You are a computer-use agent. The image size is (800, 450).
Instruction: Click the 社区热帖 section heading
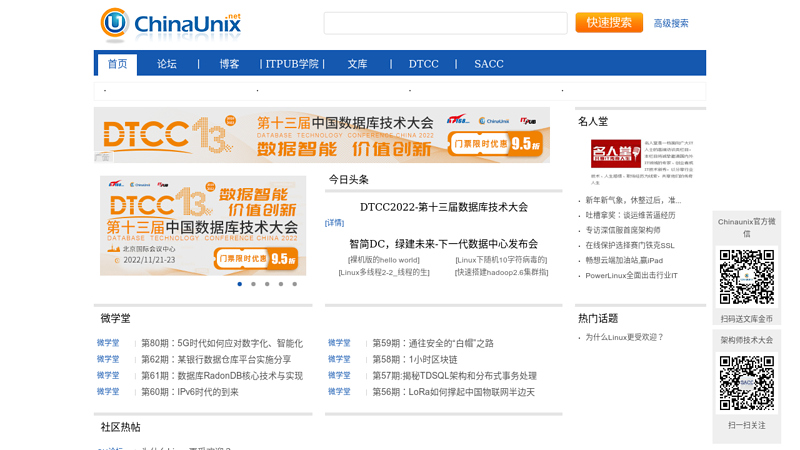click(120, 428)
